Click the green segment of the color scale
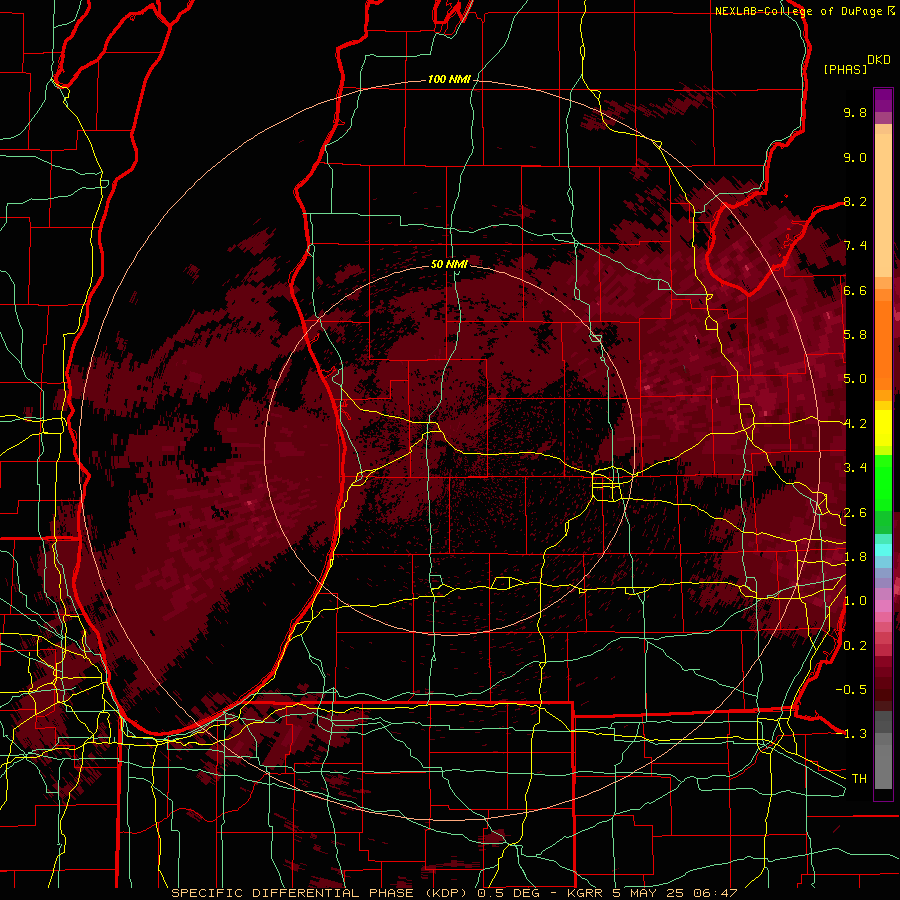This screenshot has width=900, height=900. pos(883,494)
